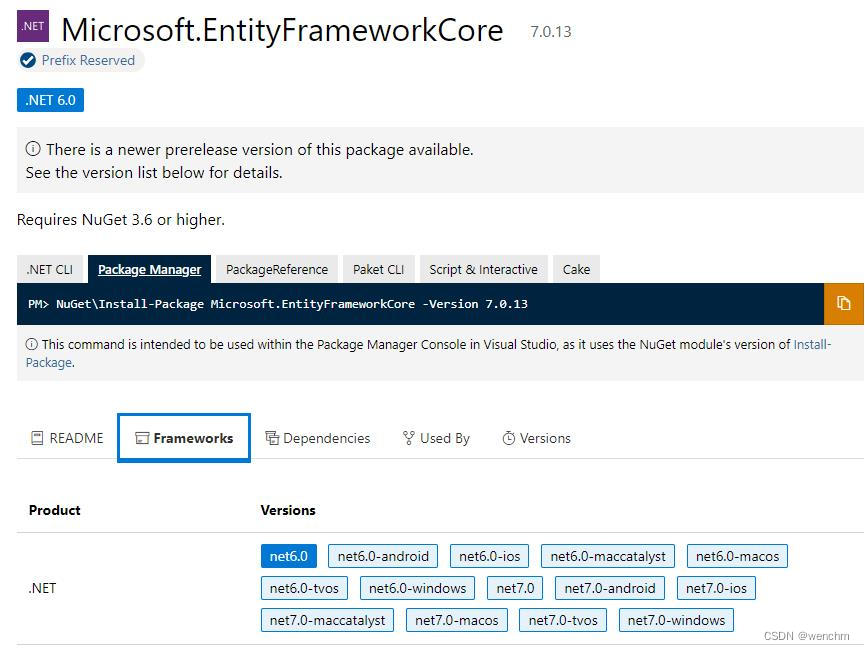Viewport: 865px width, 650px height.
Task: Click the Versions clock icon
Action: (x=509, y=438)
